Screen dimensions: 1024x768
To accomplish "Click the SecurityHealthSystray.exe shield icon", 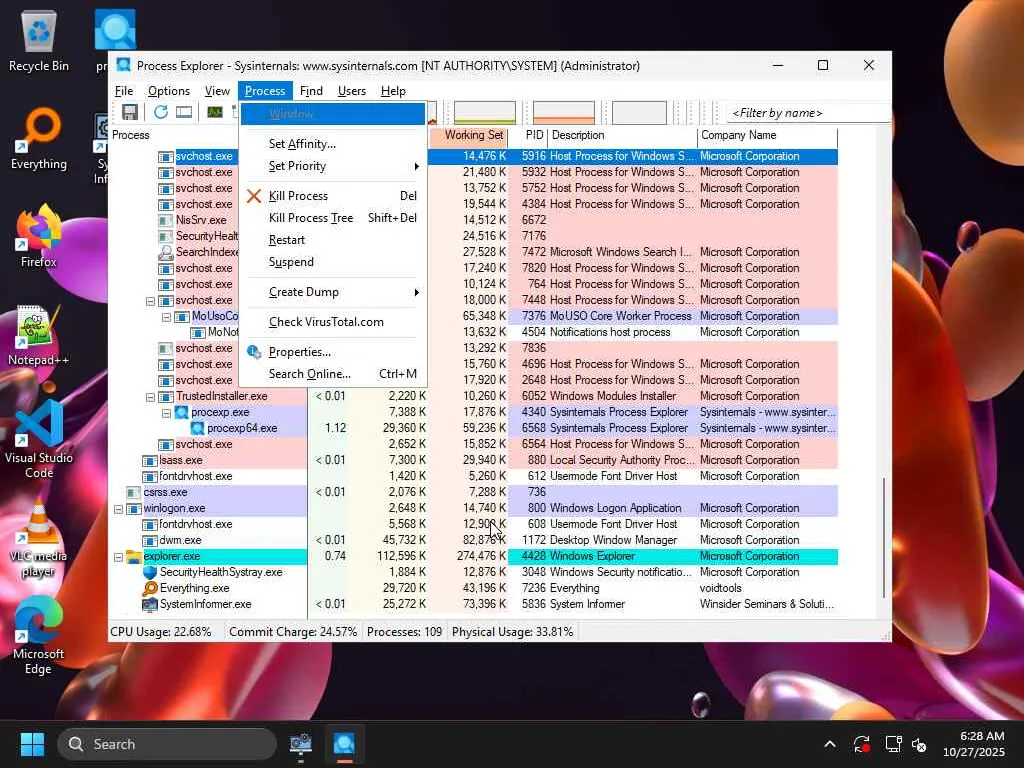I will pos(150,572).
